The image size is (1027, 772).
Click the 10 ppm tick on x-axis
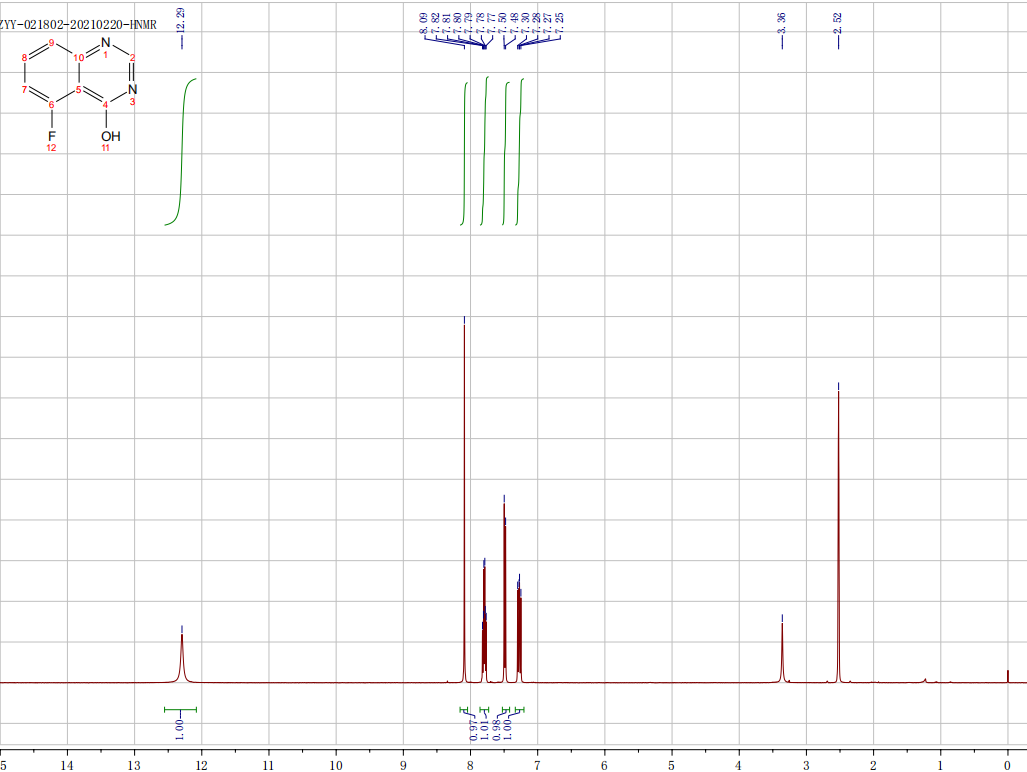[335, 764]
